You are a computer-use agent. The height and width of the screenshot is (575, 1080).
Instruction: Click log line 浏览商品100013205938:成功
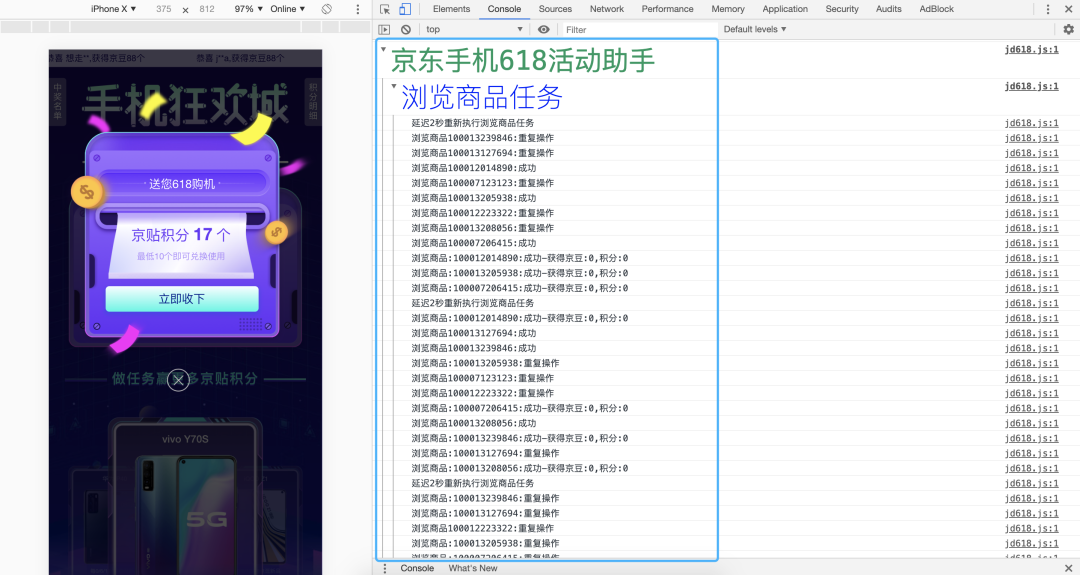pos(473,198)
